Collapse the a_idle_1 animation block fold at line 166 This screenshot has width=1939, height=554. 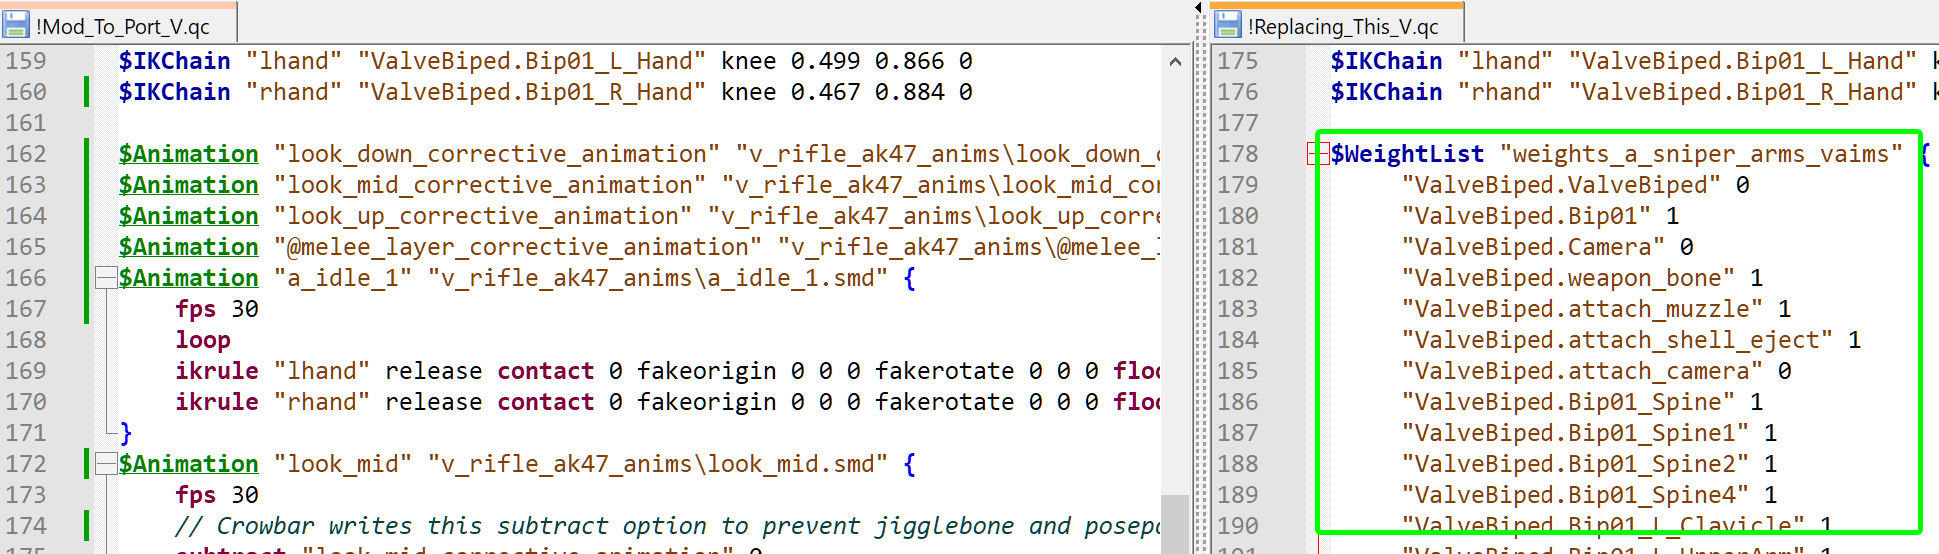(105, 278)
